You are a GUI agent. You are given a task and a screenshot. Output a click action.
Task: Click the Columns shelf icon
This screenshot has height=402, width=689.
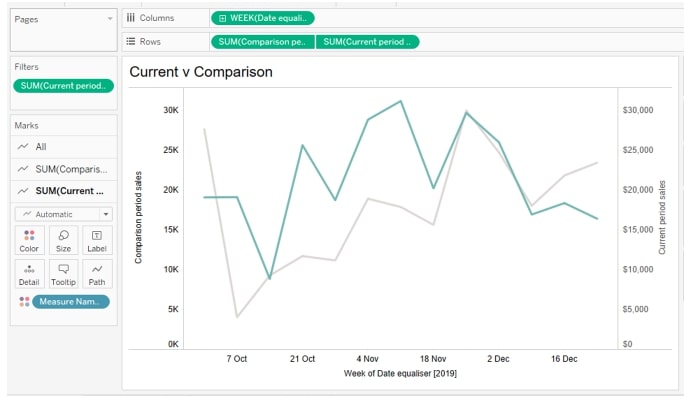pos(131,18)
